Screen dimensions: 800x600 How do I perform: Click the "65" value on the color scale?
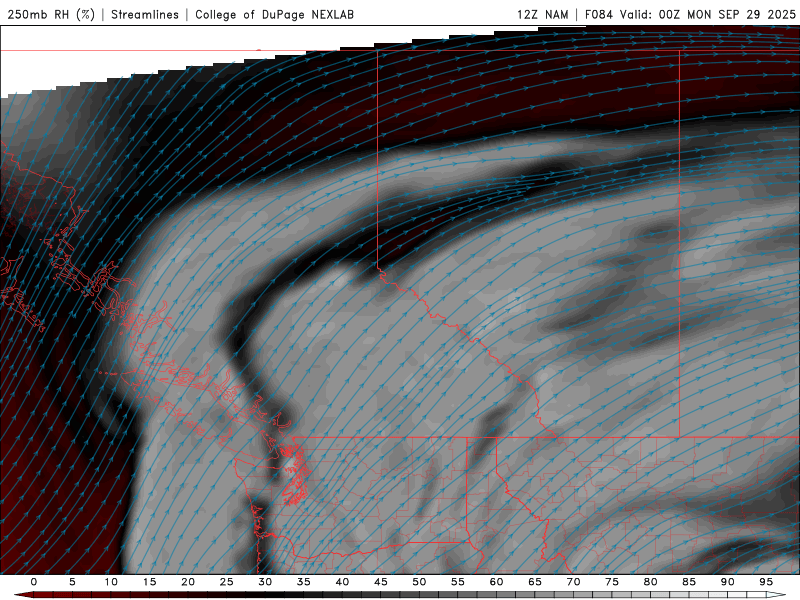pyautogui.click(x=535, y=582)
